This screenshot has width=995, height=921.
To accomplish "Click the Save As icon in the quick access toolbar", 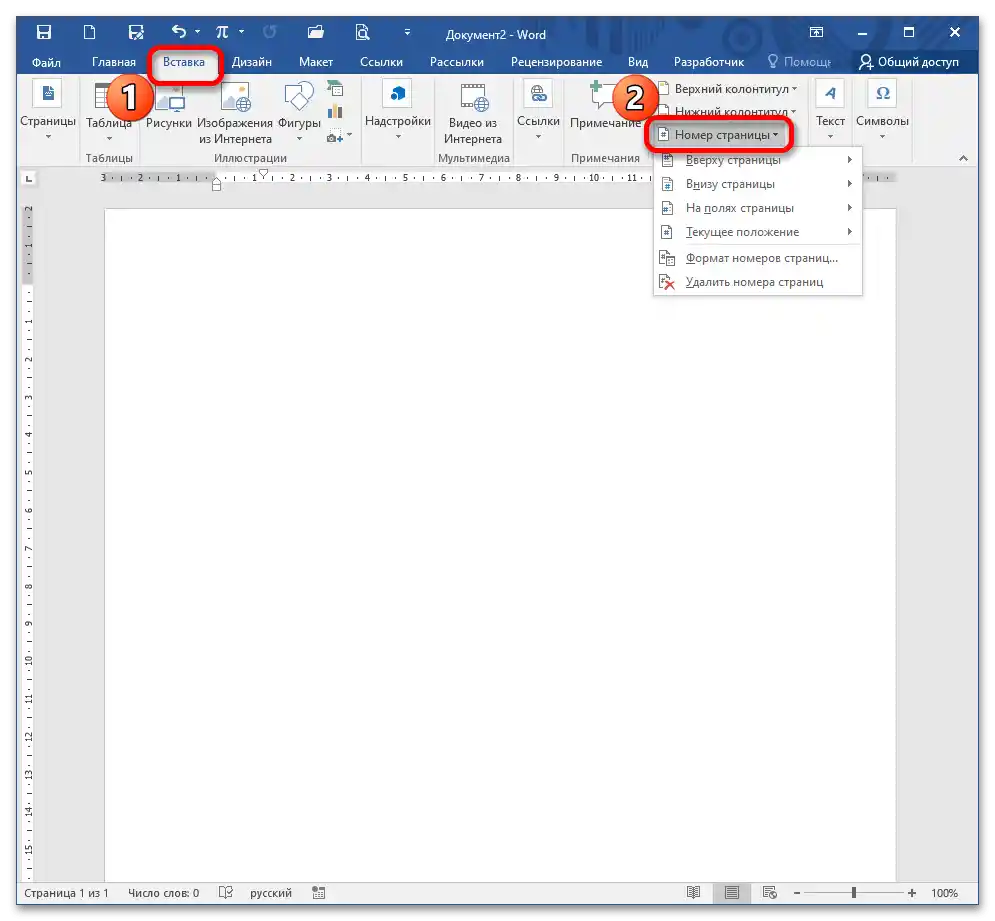I will click(136, 32).
